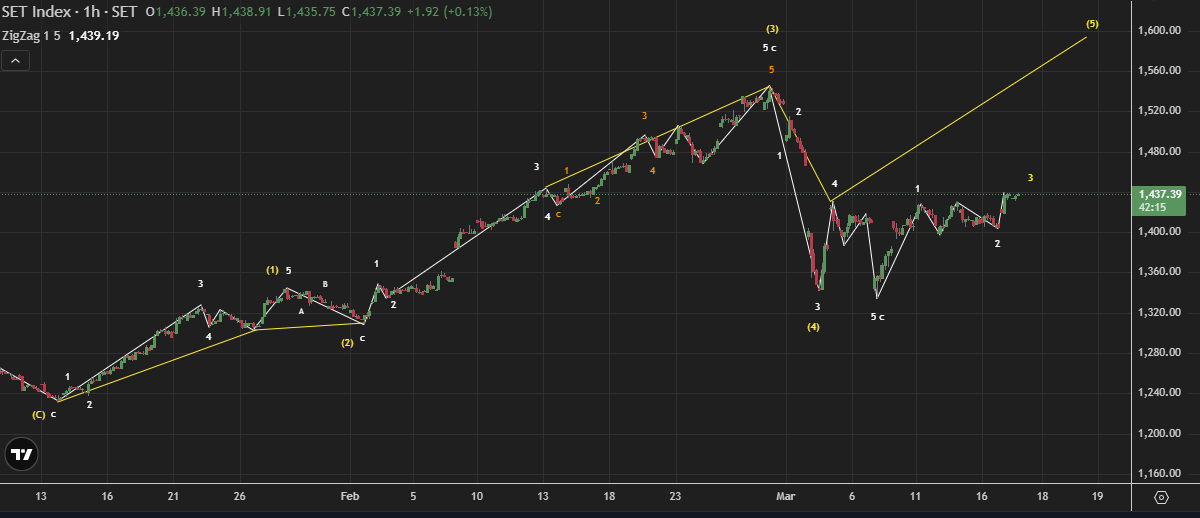Viewport: 1200px width, 518px height.
Task: Collapse the indicator legend with the chevron
Action: [x=15, y=61]
